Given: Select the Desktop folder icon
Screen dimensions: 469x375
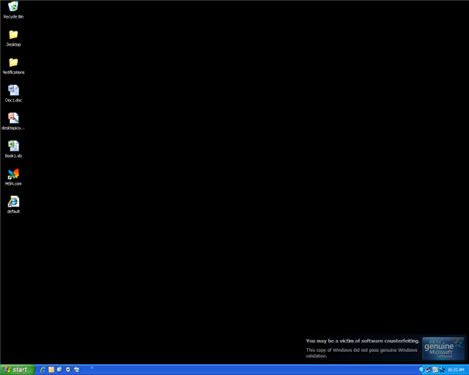Looking at the screenshot, I should coord(13,38).
